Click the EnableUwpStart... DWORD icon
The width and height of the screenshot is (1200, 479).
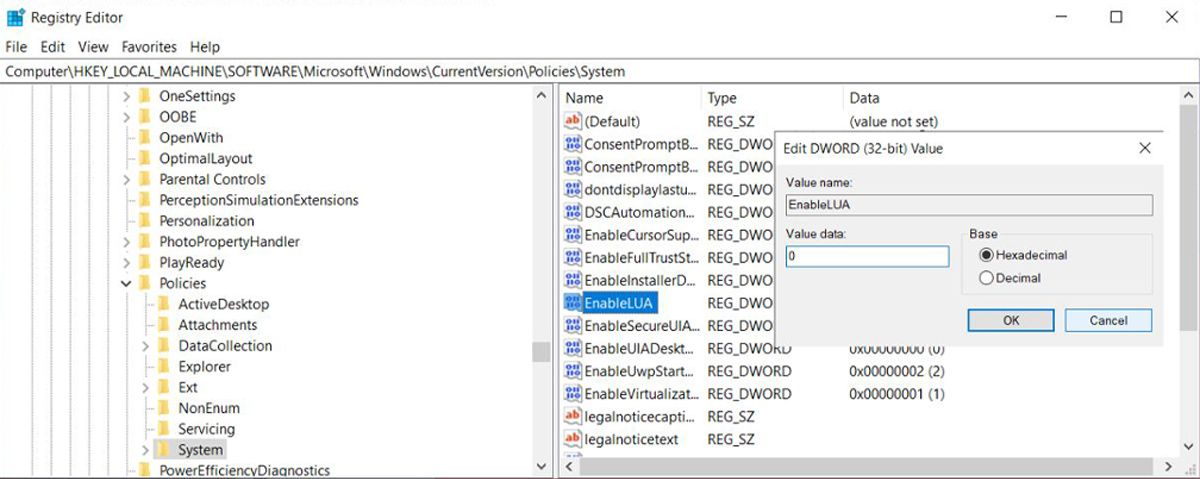(573, 370)
